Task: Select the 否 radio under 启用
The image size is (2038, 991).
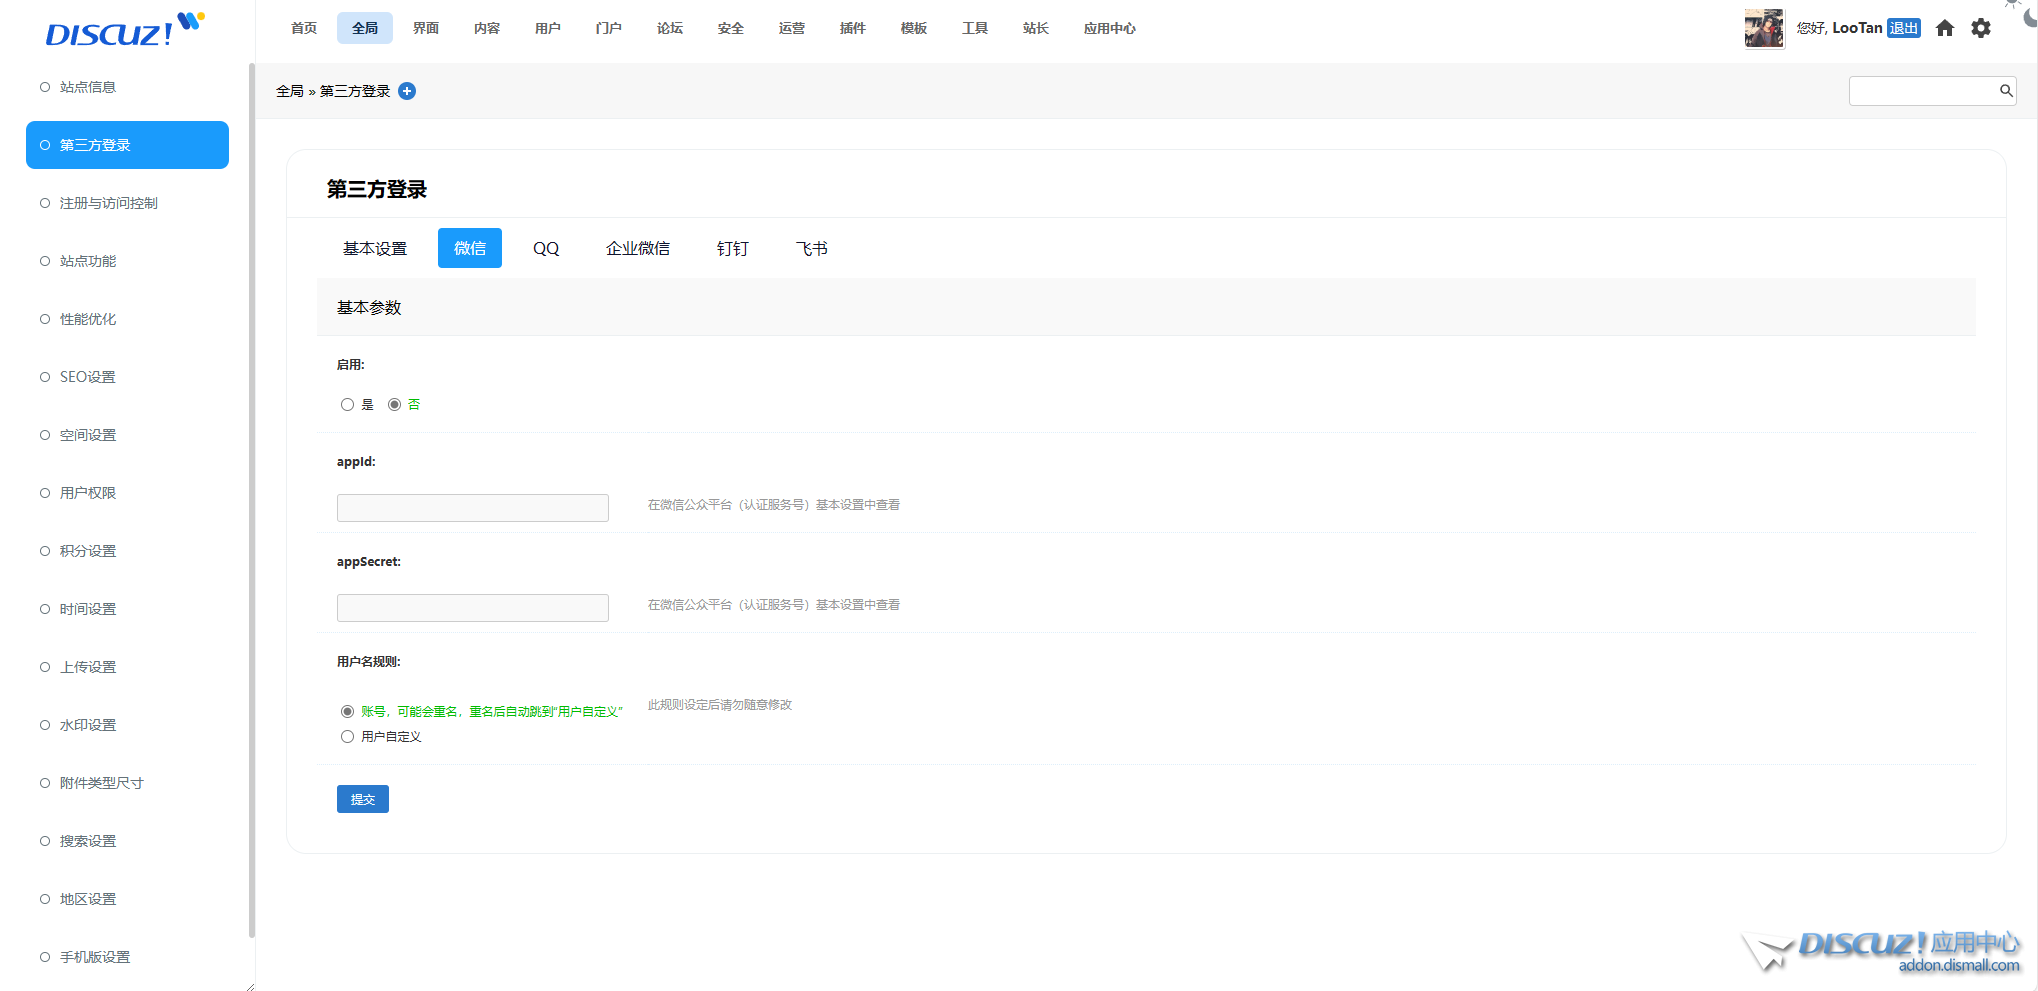Action: (395, 405)
